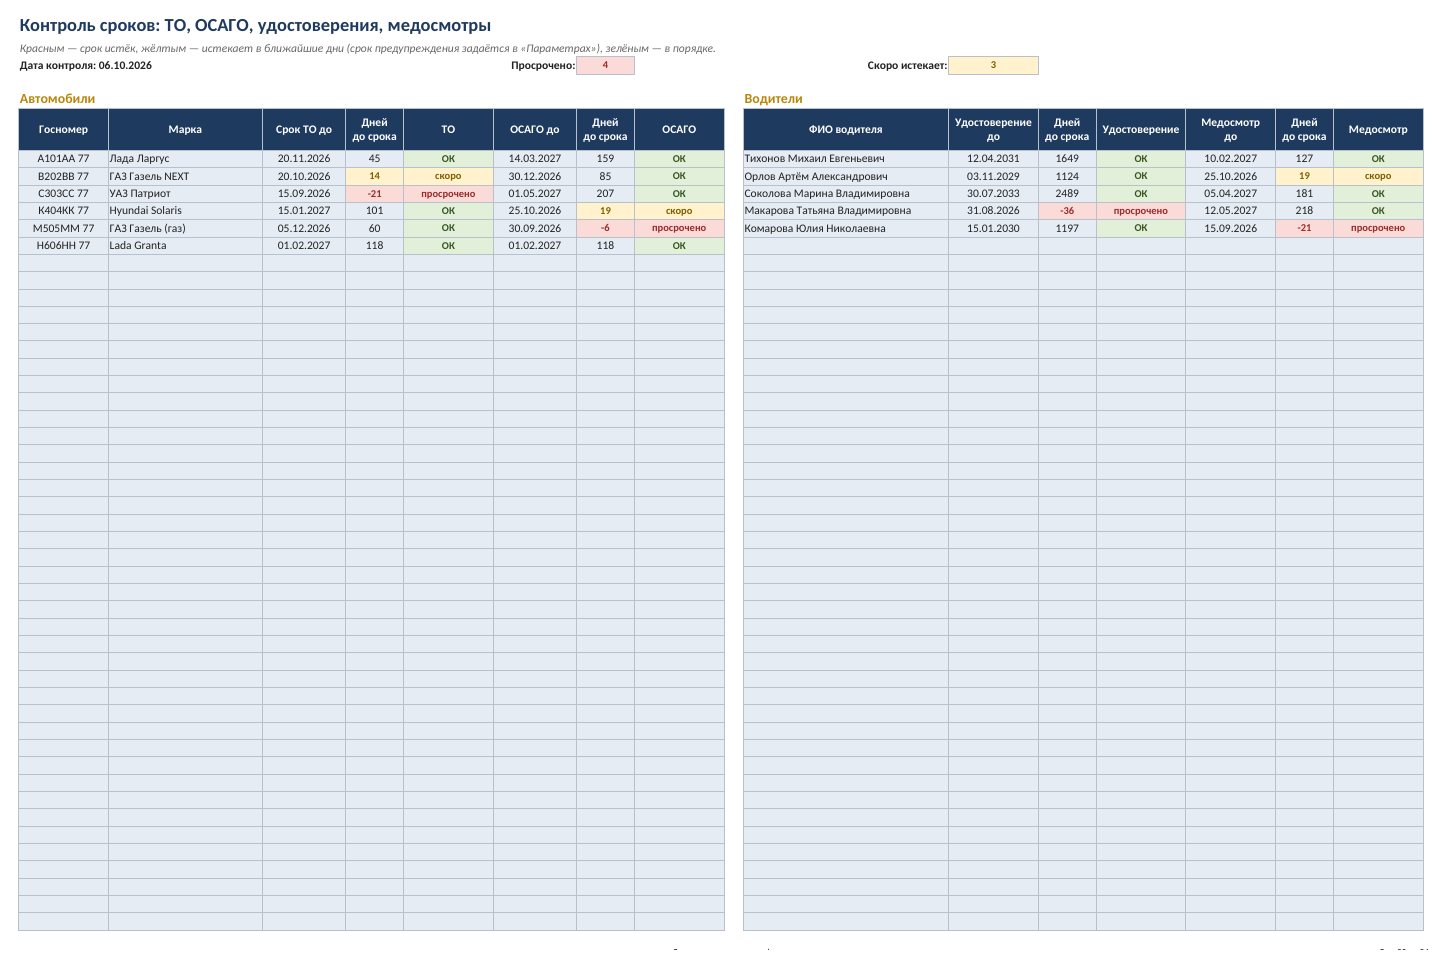Select the ОСАГО date "14.03.2027"
Viewport: 1446px width, 968px height.
pos(535,159)
